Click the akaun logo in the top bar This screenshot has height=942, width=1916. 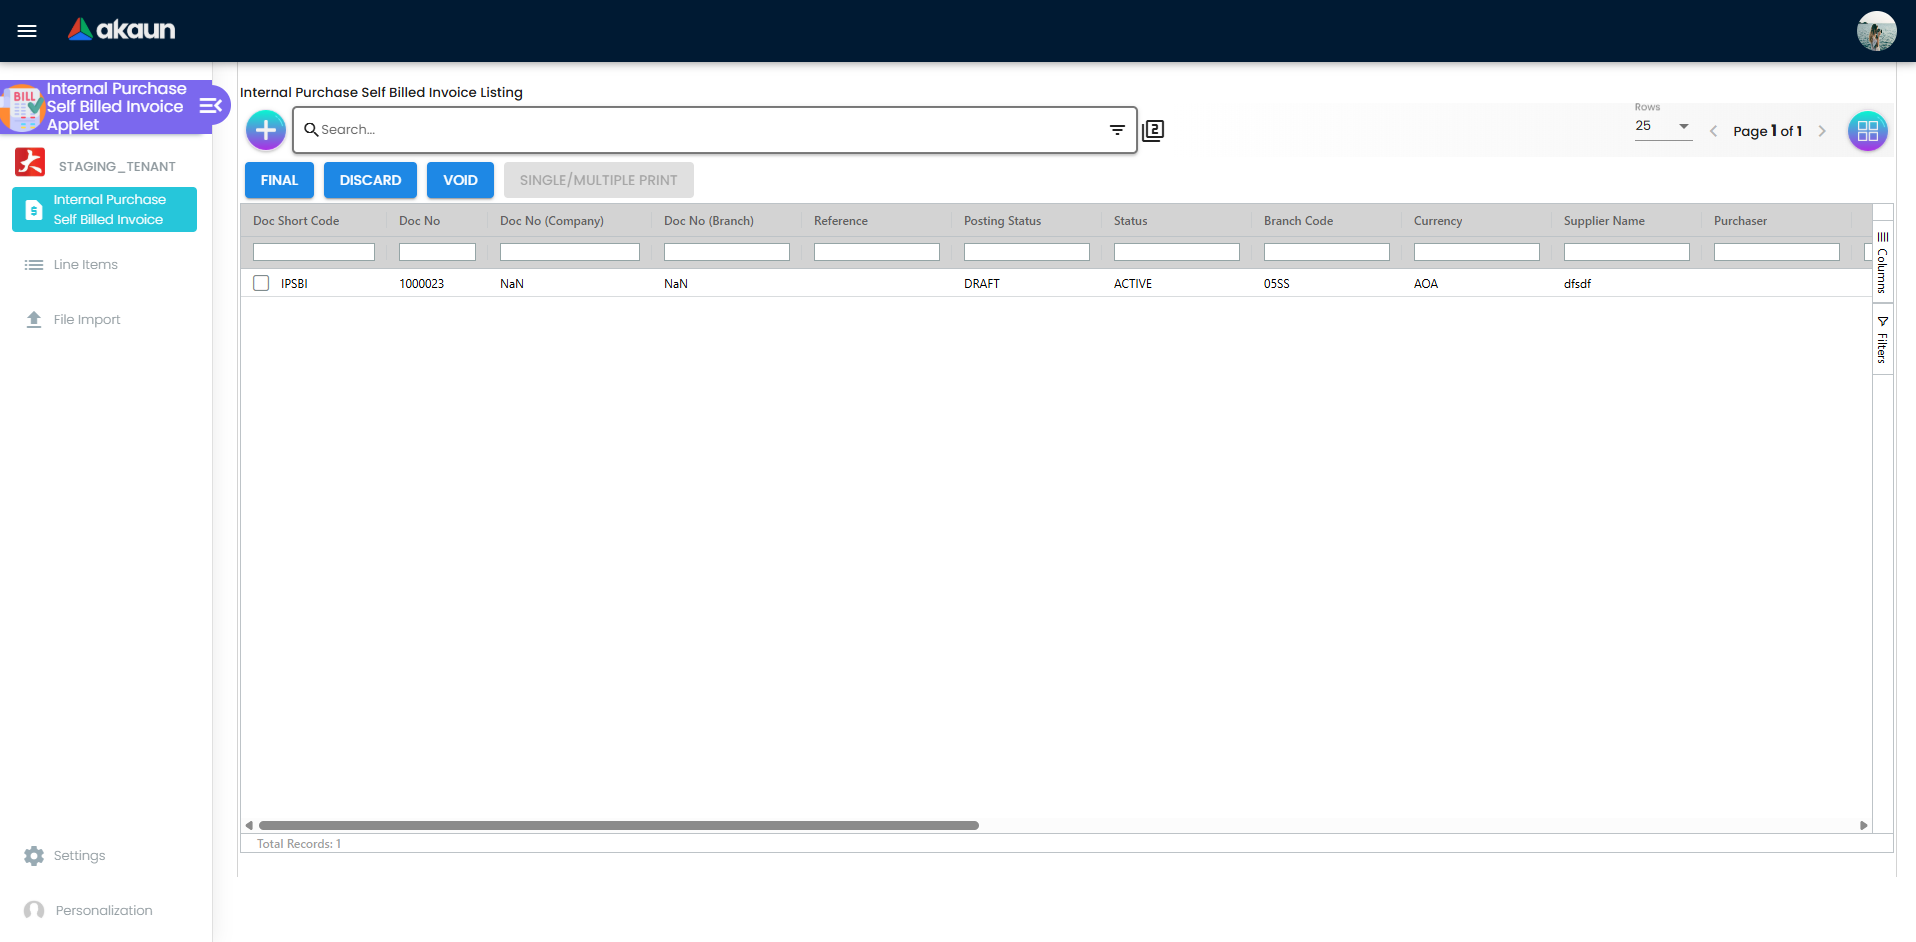(x=120, y=30)
